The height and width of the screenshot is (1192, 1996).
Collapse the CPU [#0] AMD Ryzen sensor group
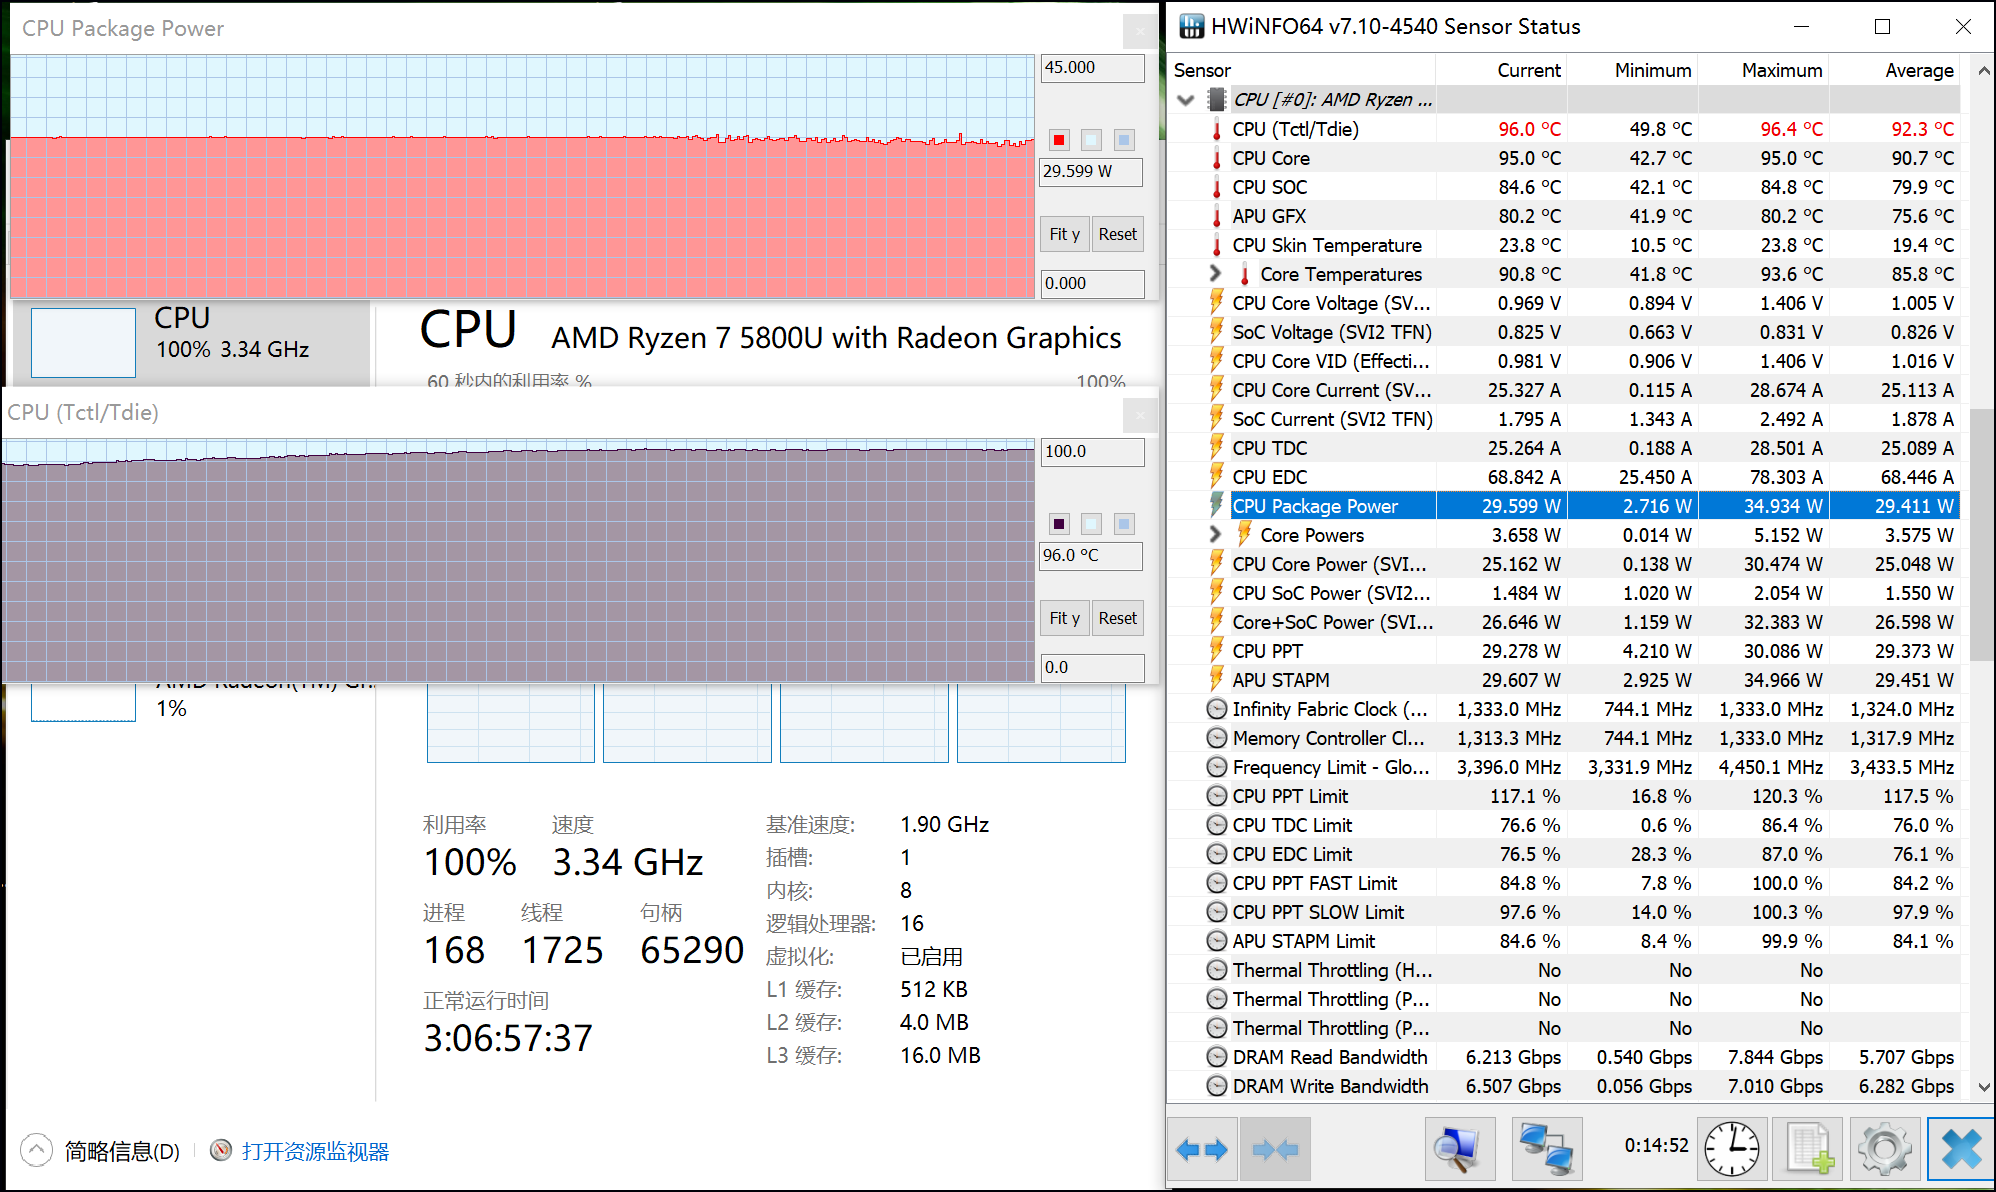(1187, 100)
